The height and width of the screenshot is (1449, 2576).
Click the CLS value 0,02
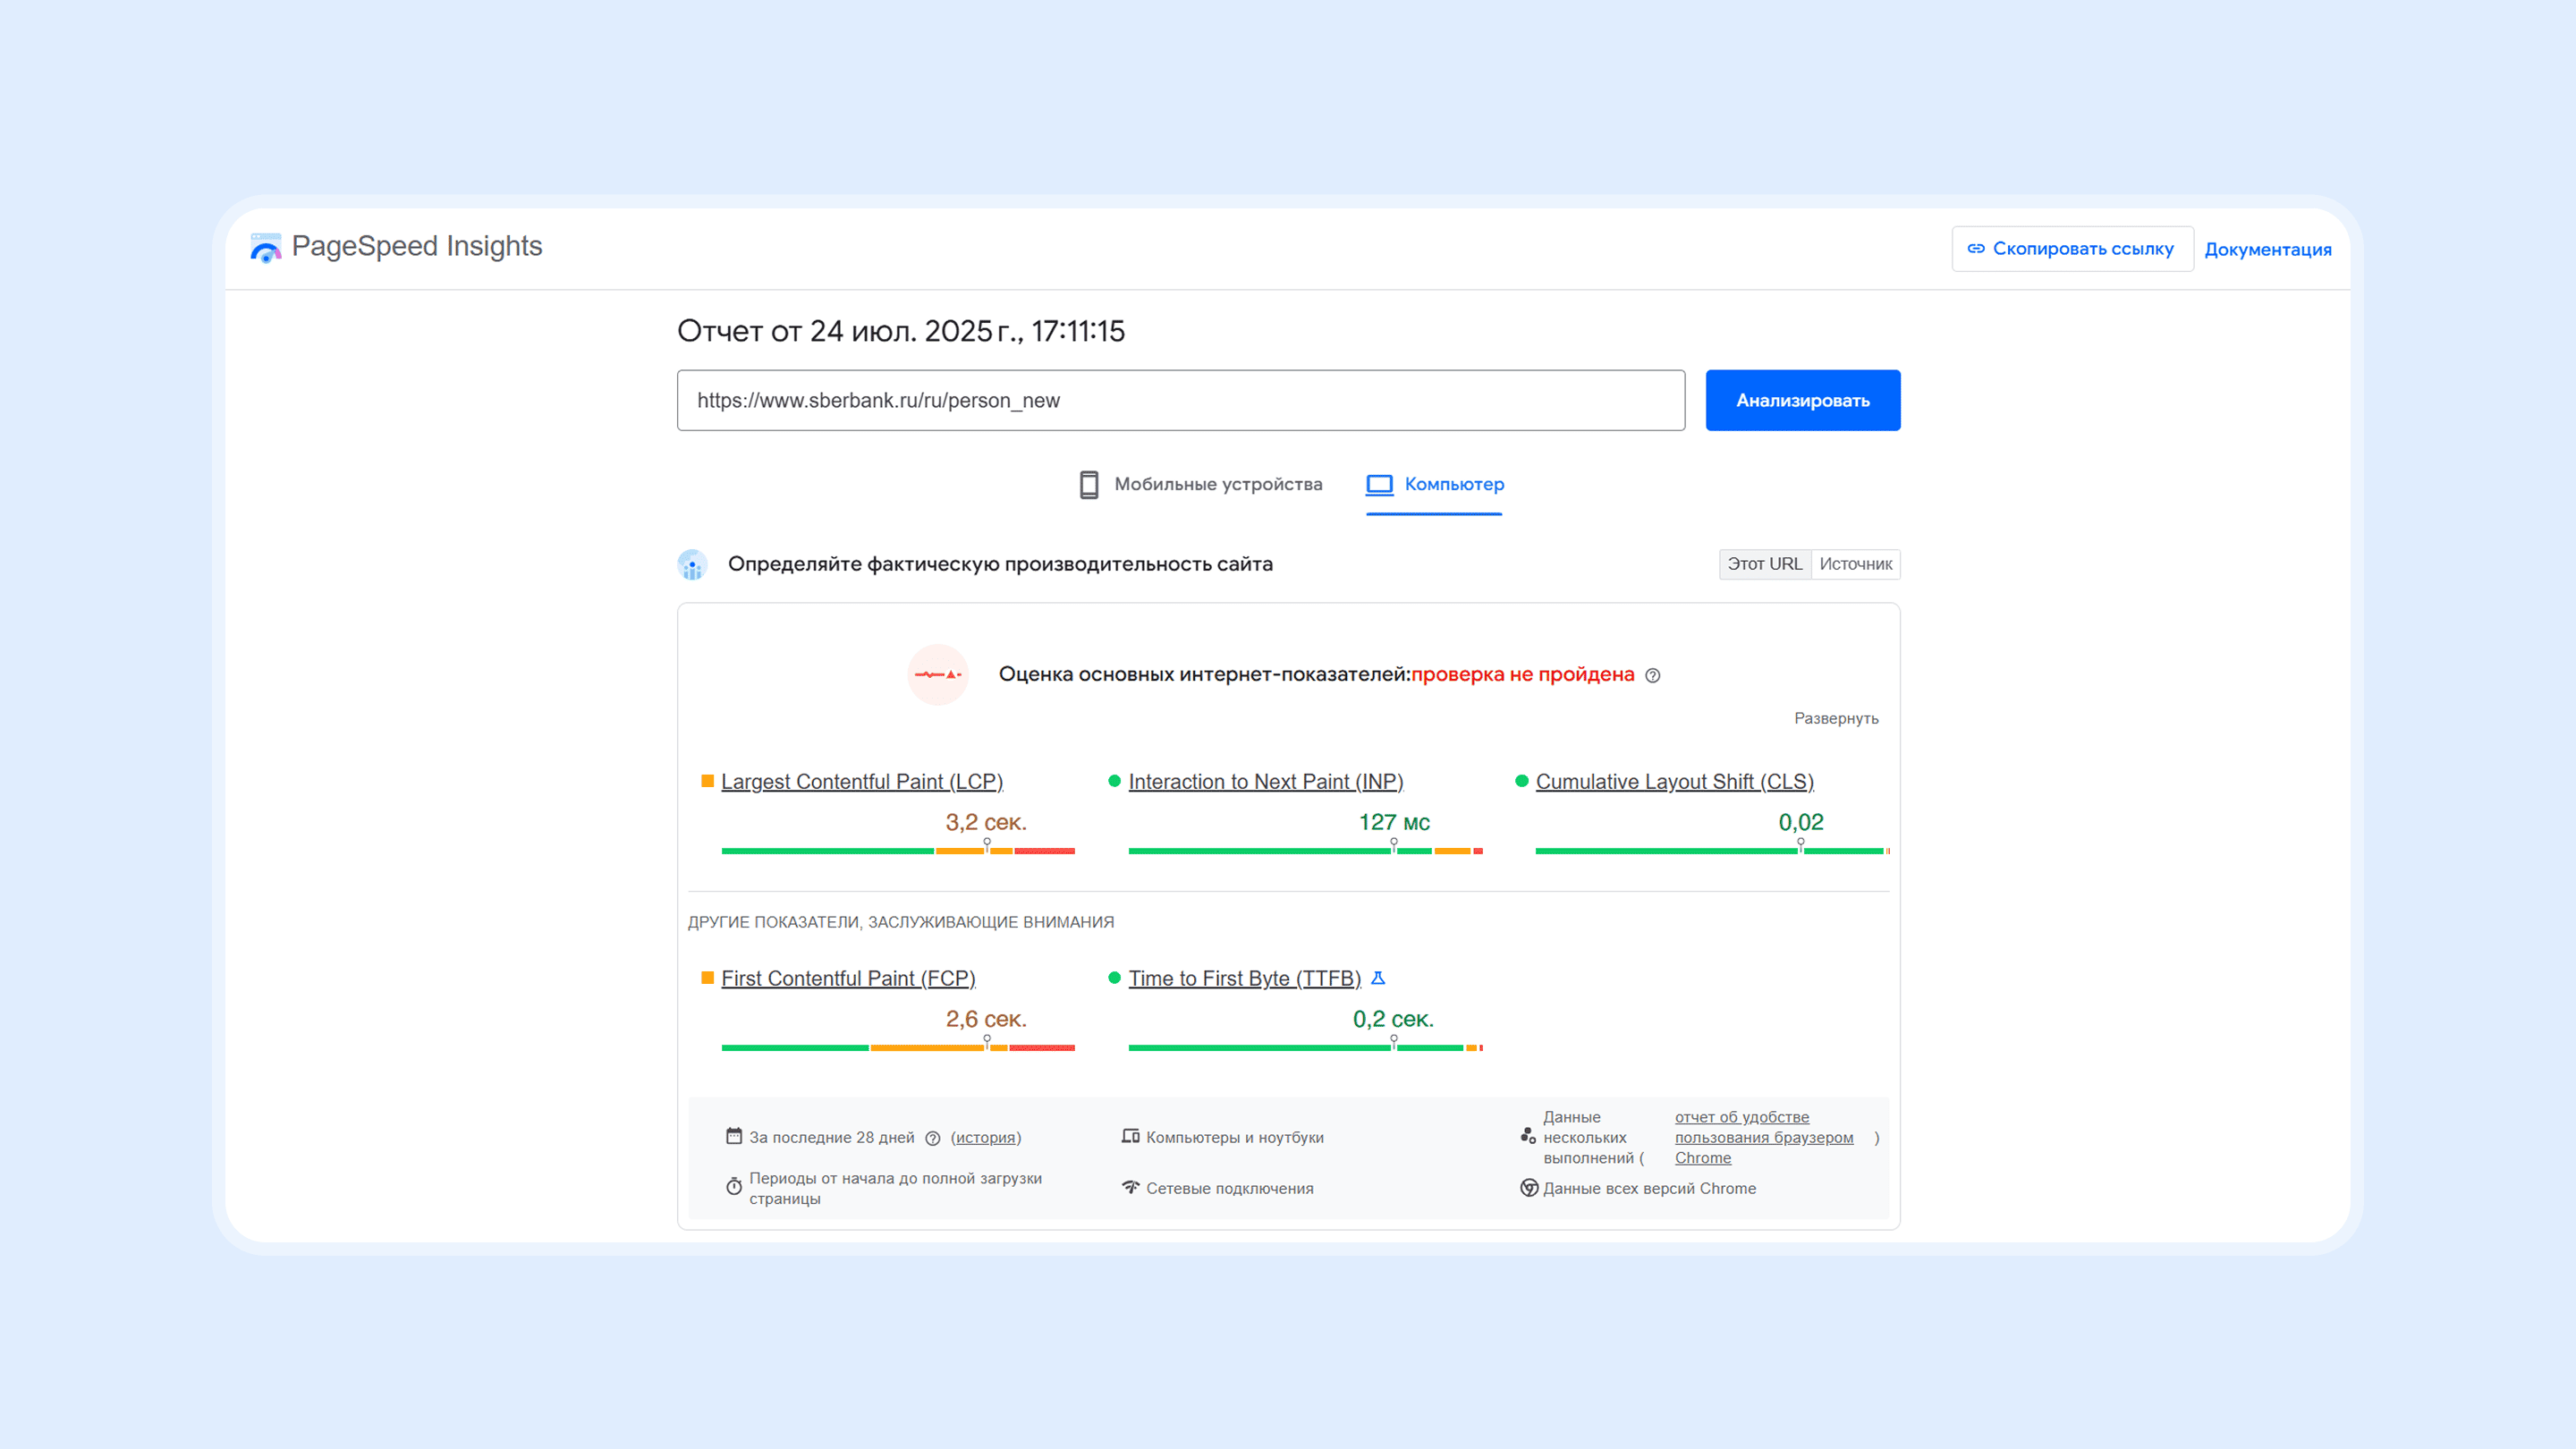click(x=1801, y=822)
